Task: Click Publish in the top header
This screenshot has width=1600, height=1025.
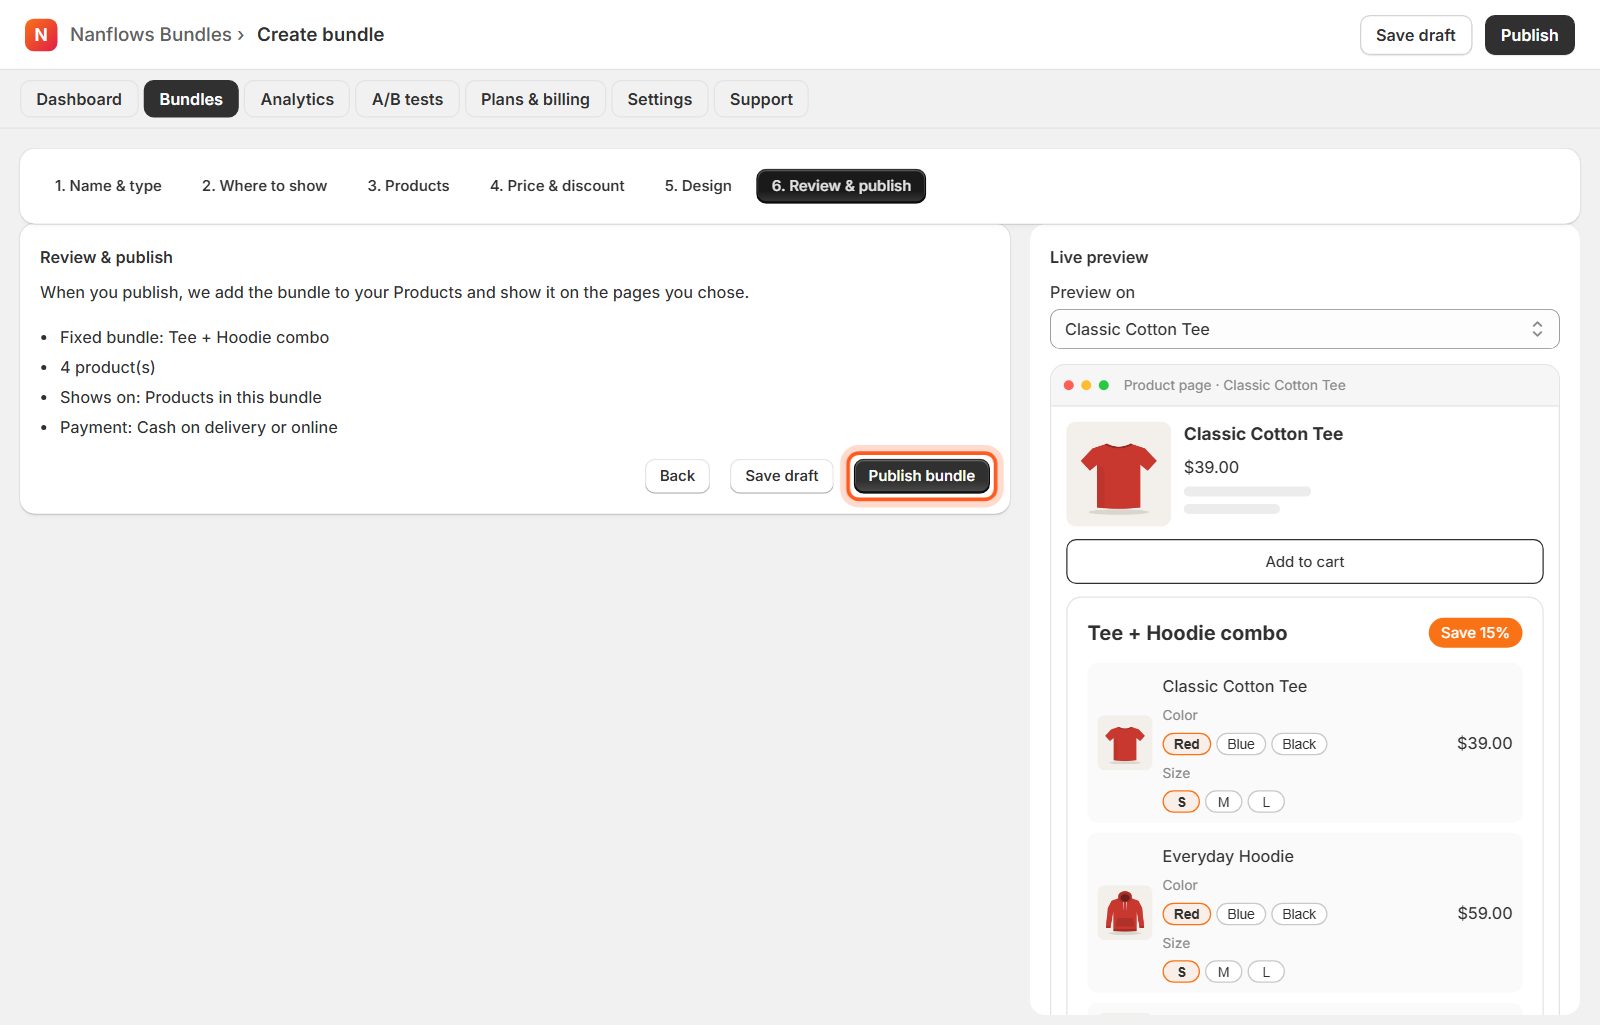Action: (x=1529, y=35)
